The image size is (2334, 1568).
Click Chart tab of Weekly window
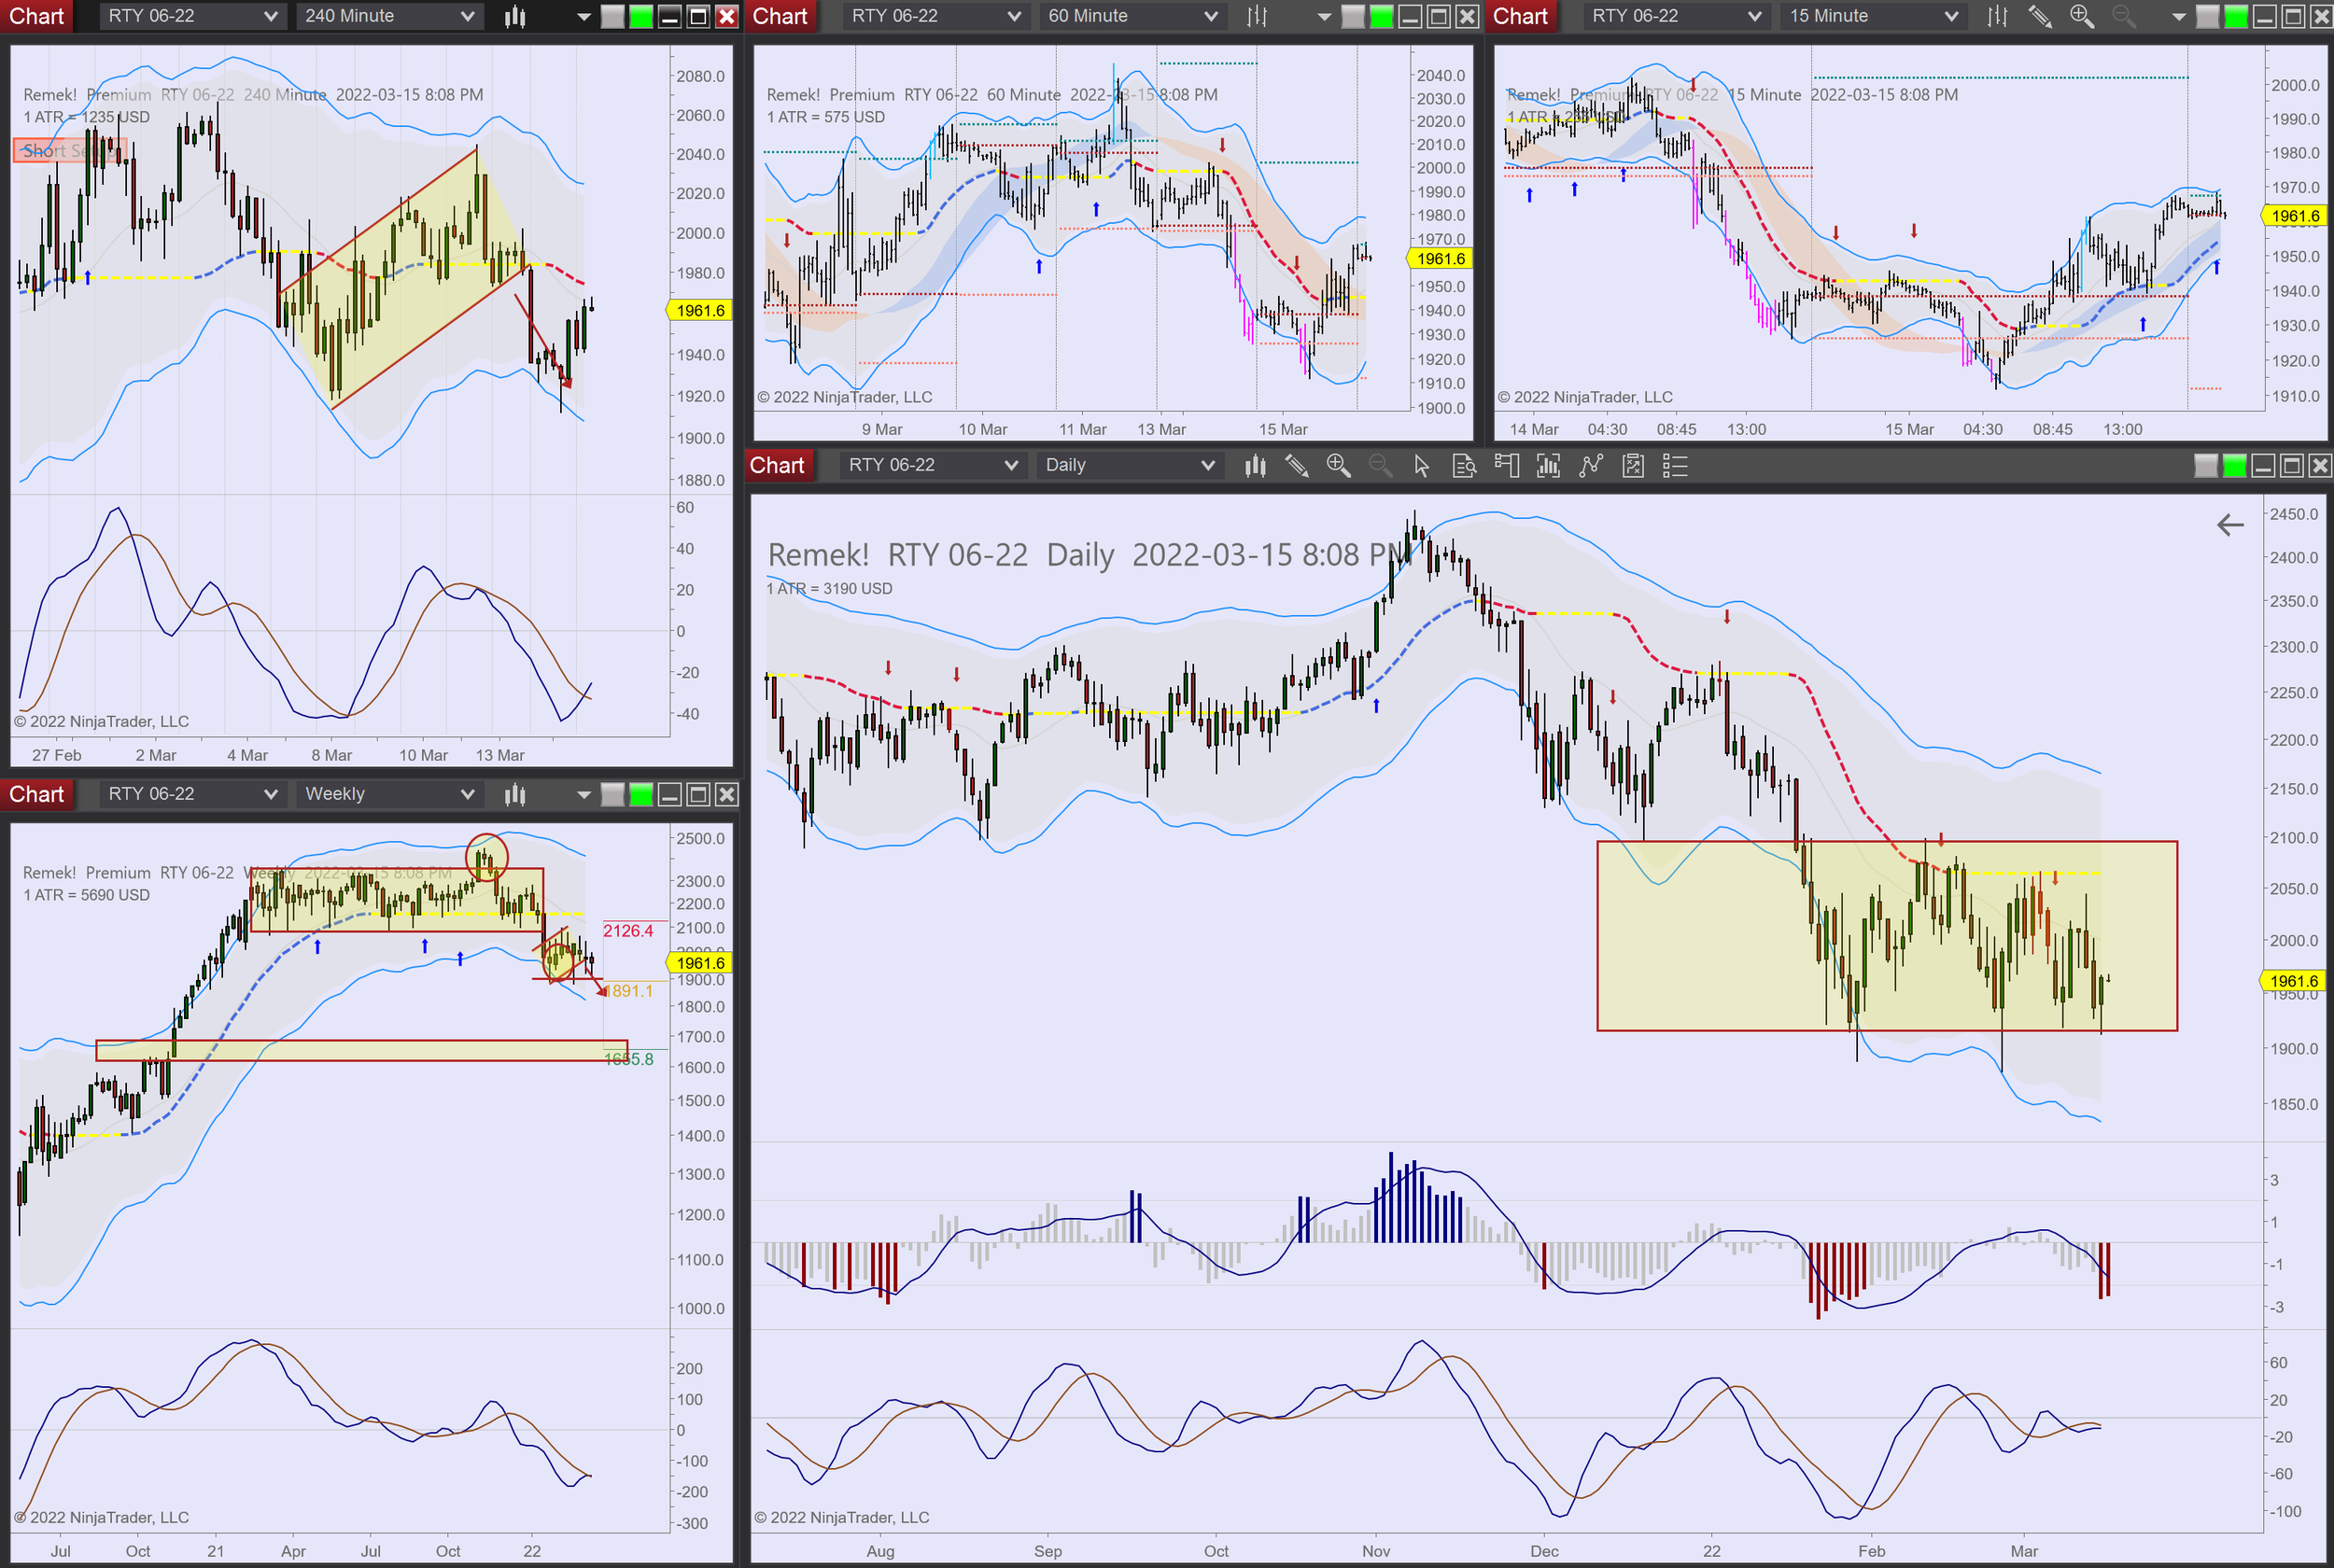(x=36, y=794)
